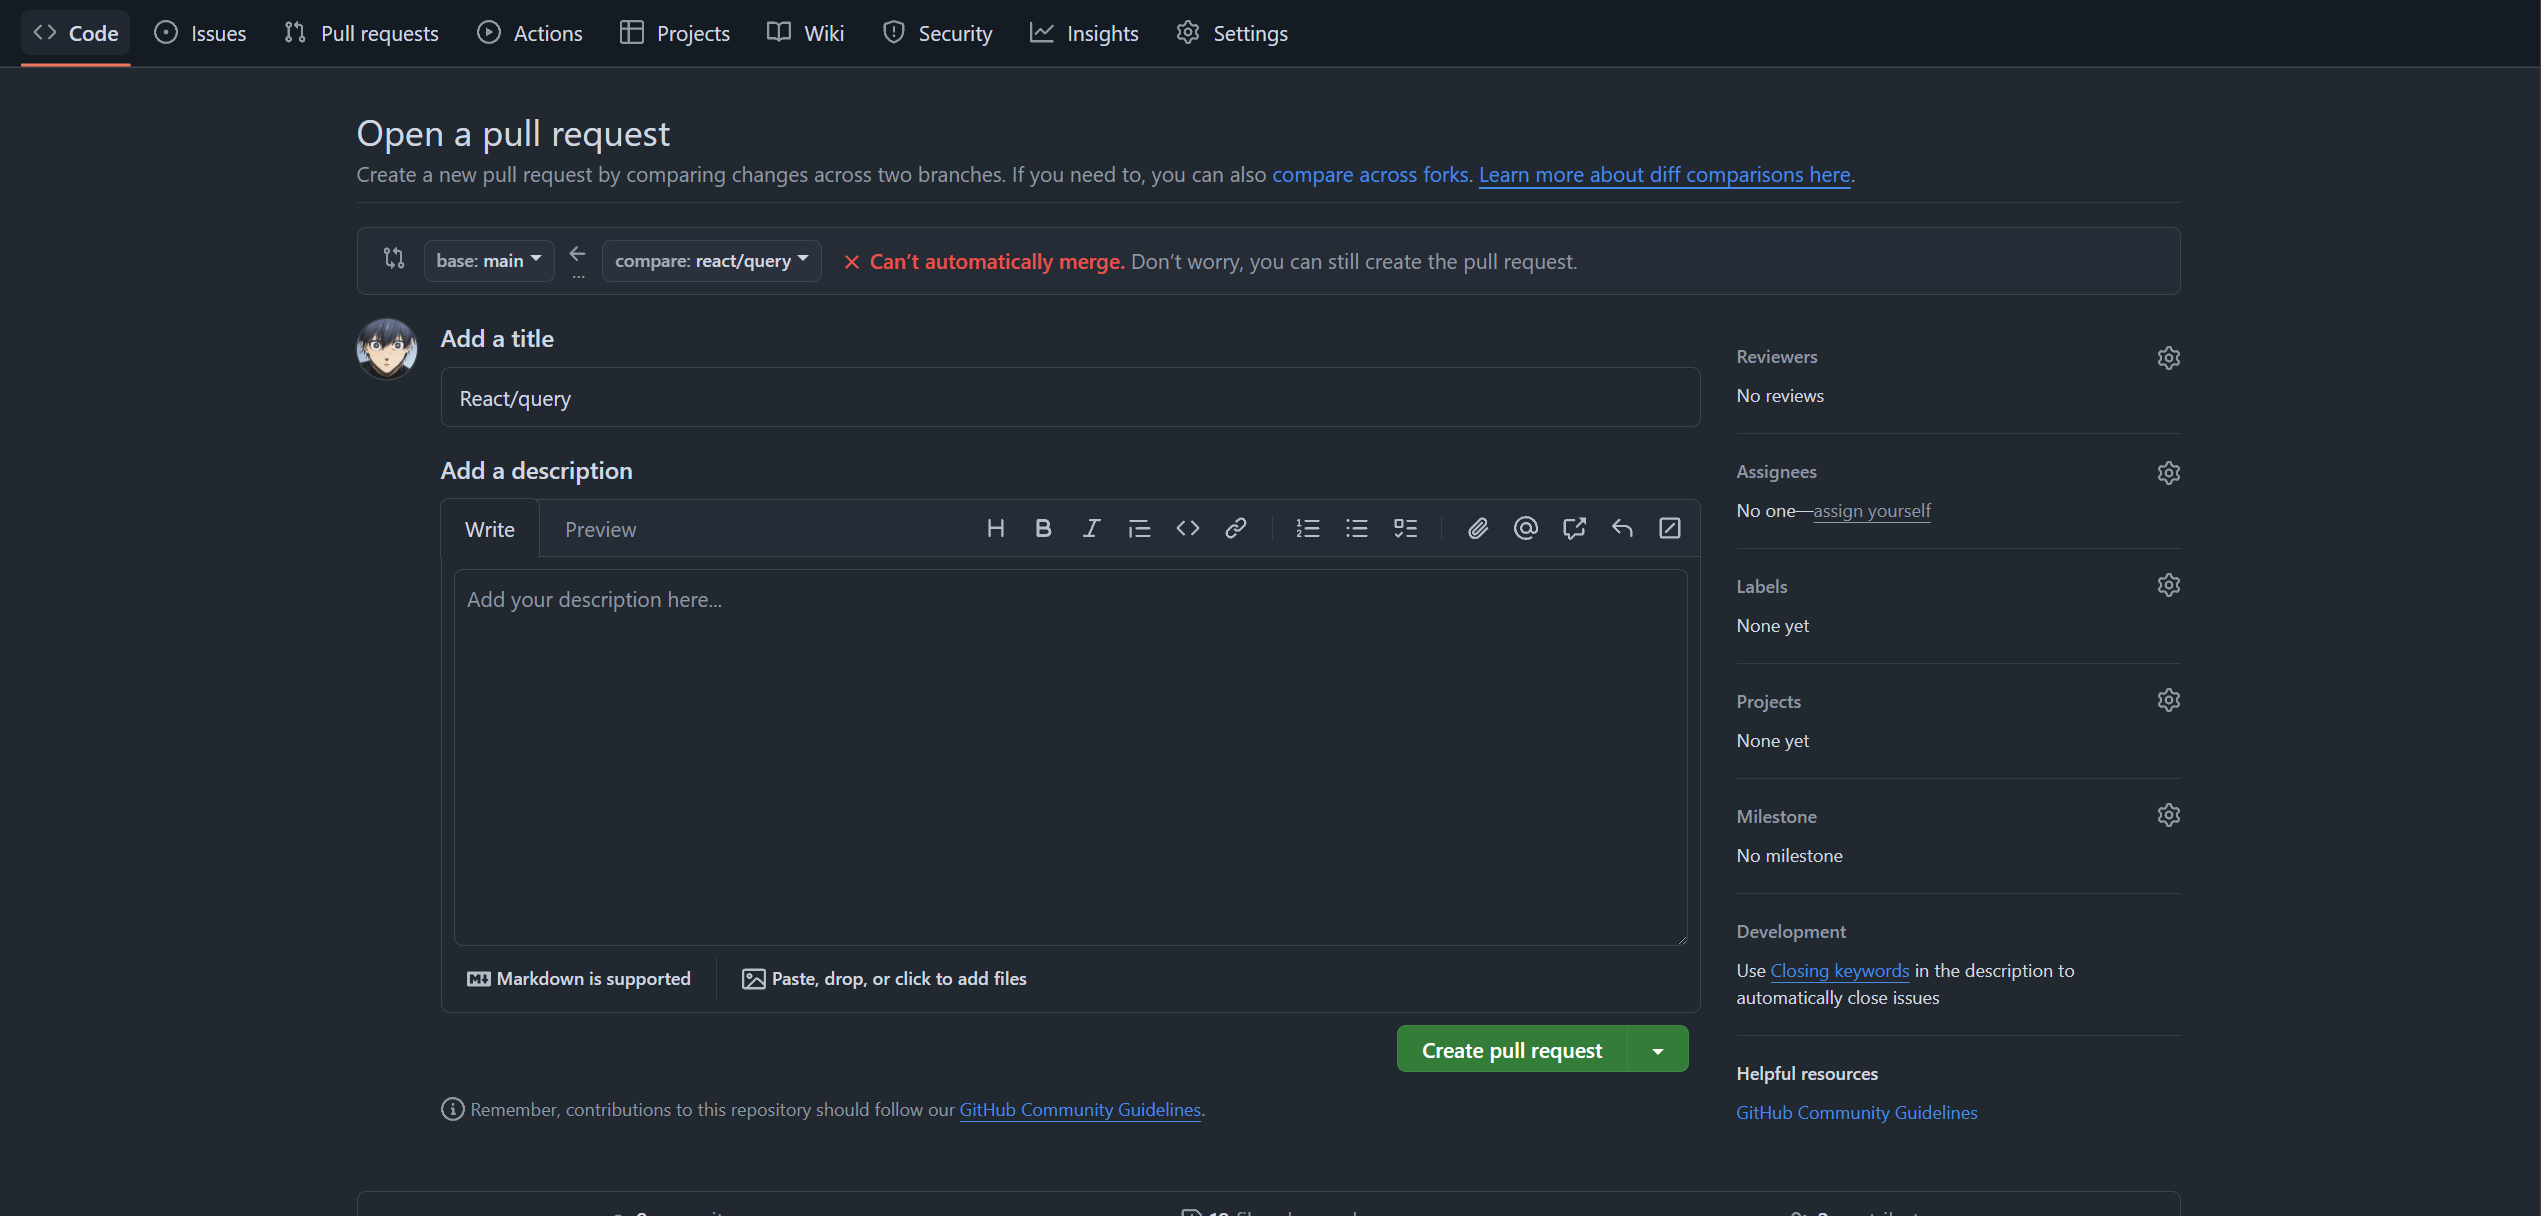Open the Security tab
Image resolution: width=2541 pixels, height=1216 pixels.
tap(938, 33)
